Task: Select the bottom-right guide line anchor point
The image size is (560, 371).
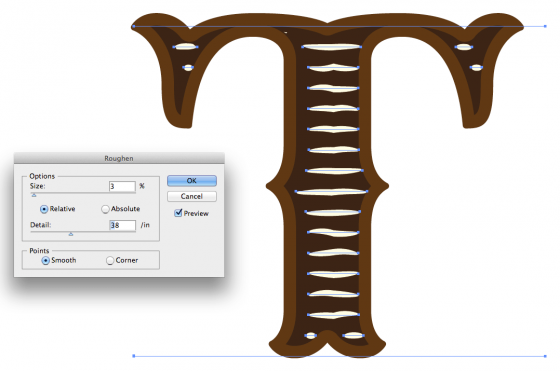Action: pyautogui.click(x=545, y=356)
